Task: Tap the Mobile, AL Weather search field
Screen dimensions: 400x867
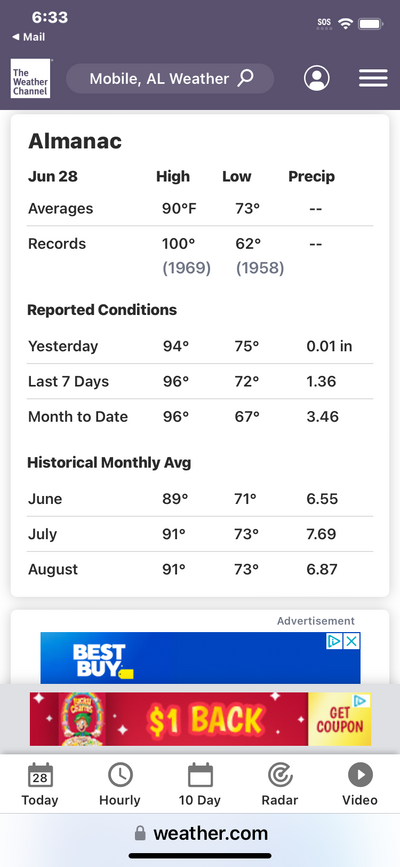Action: click(x=170, y=79)
